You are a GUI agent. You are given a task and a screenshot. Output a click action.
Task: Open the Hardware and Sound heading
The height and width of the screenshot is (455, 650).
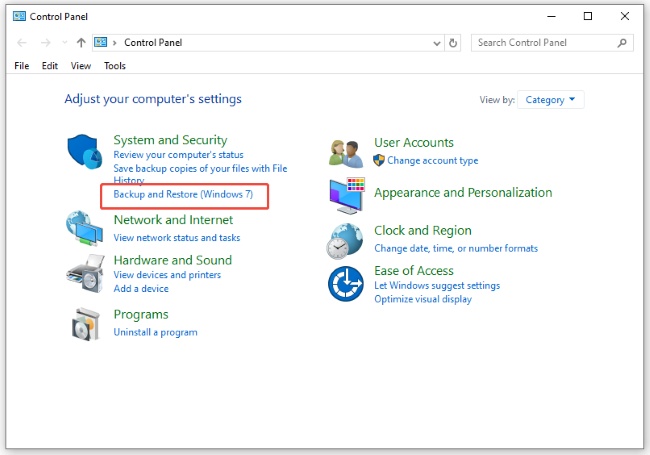pos(173,260)
